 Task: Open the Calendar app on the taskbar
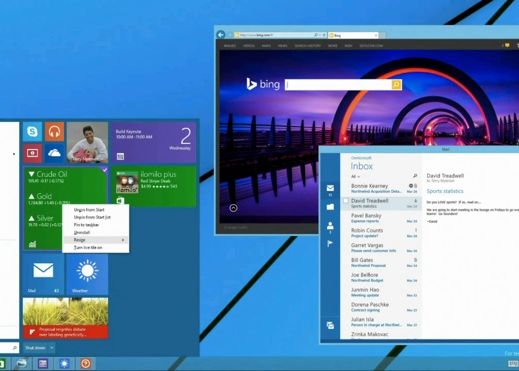pos(43,363)
